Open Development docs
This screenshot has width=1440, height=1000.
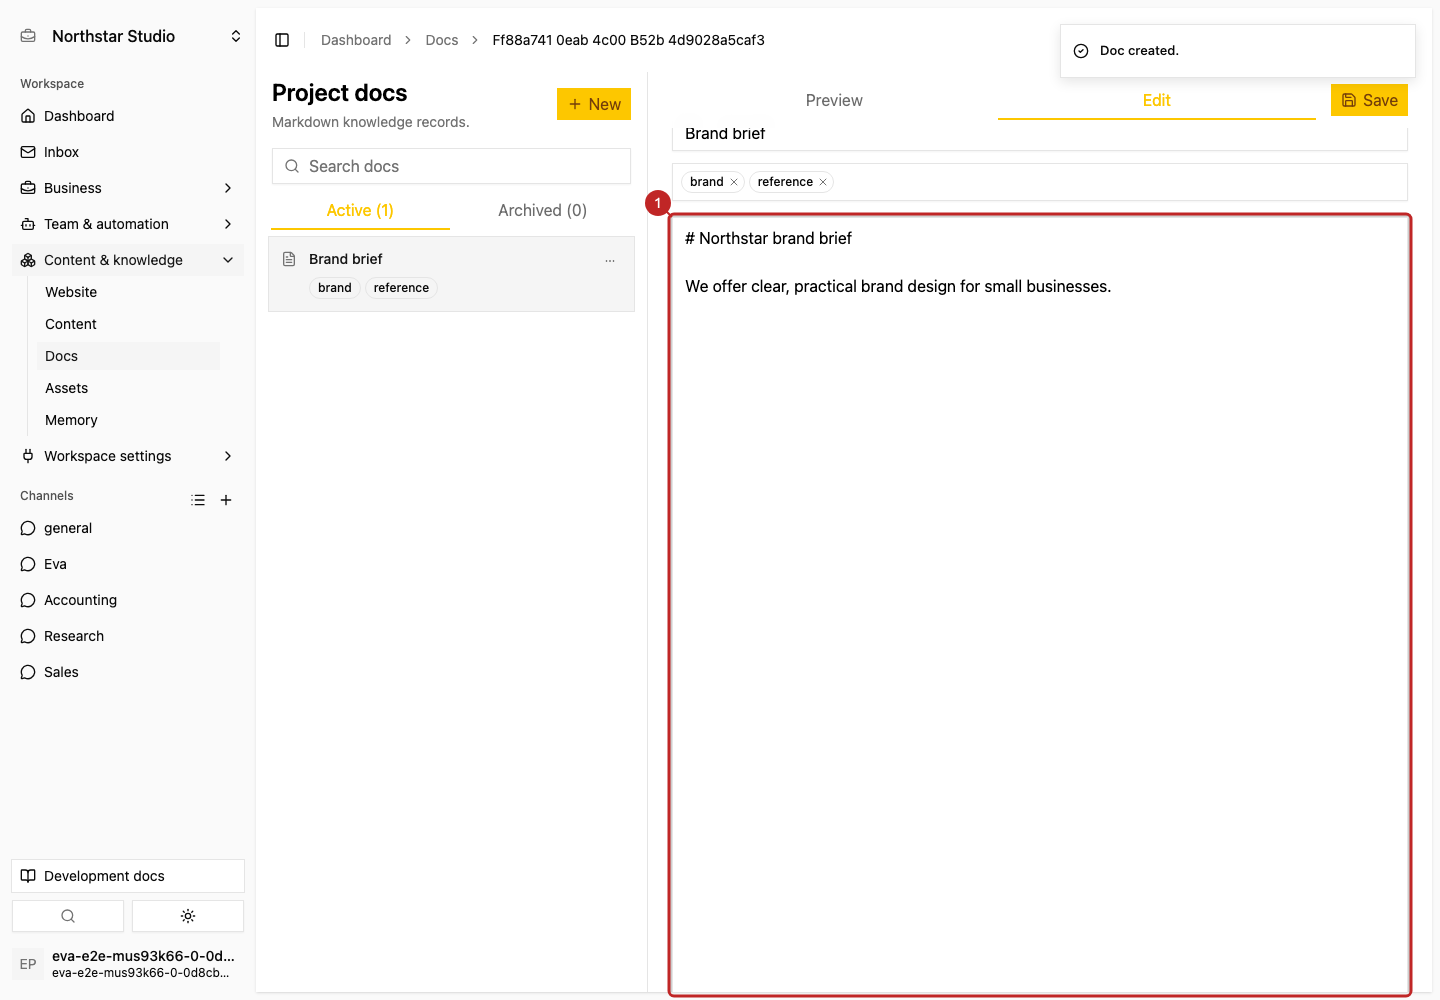[x=128, y=876]
